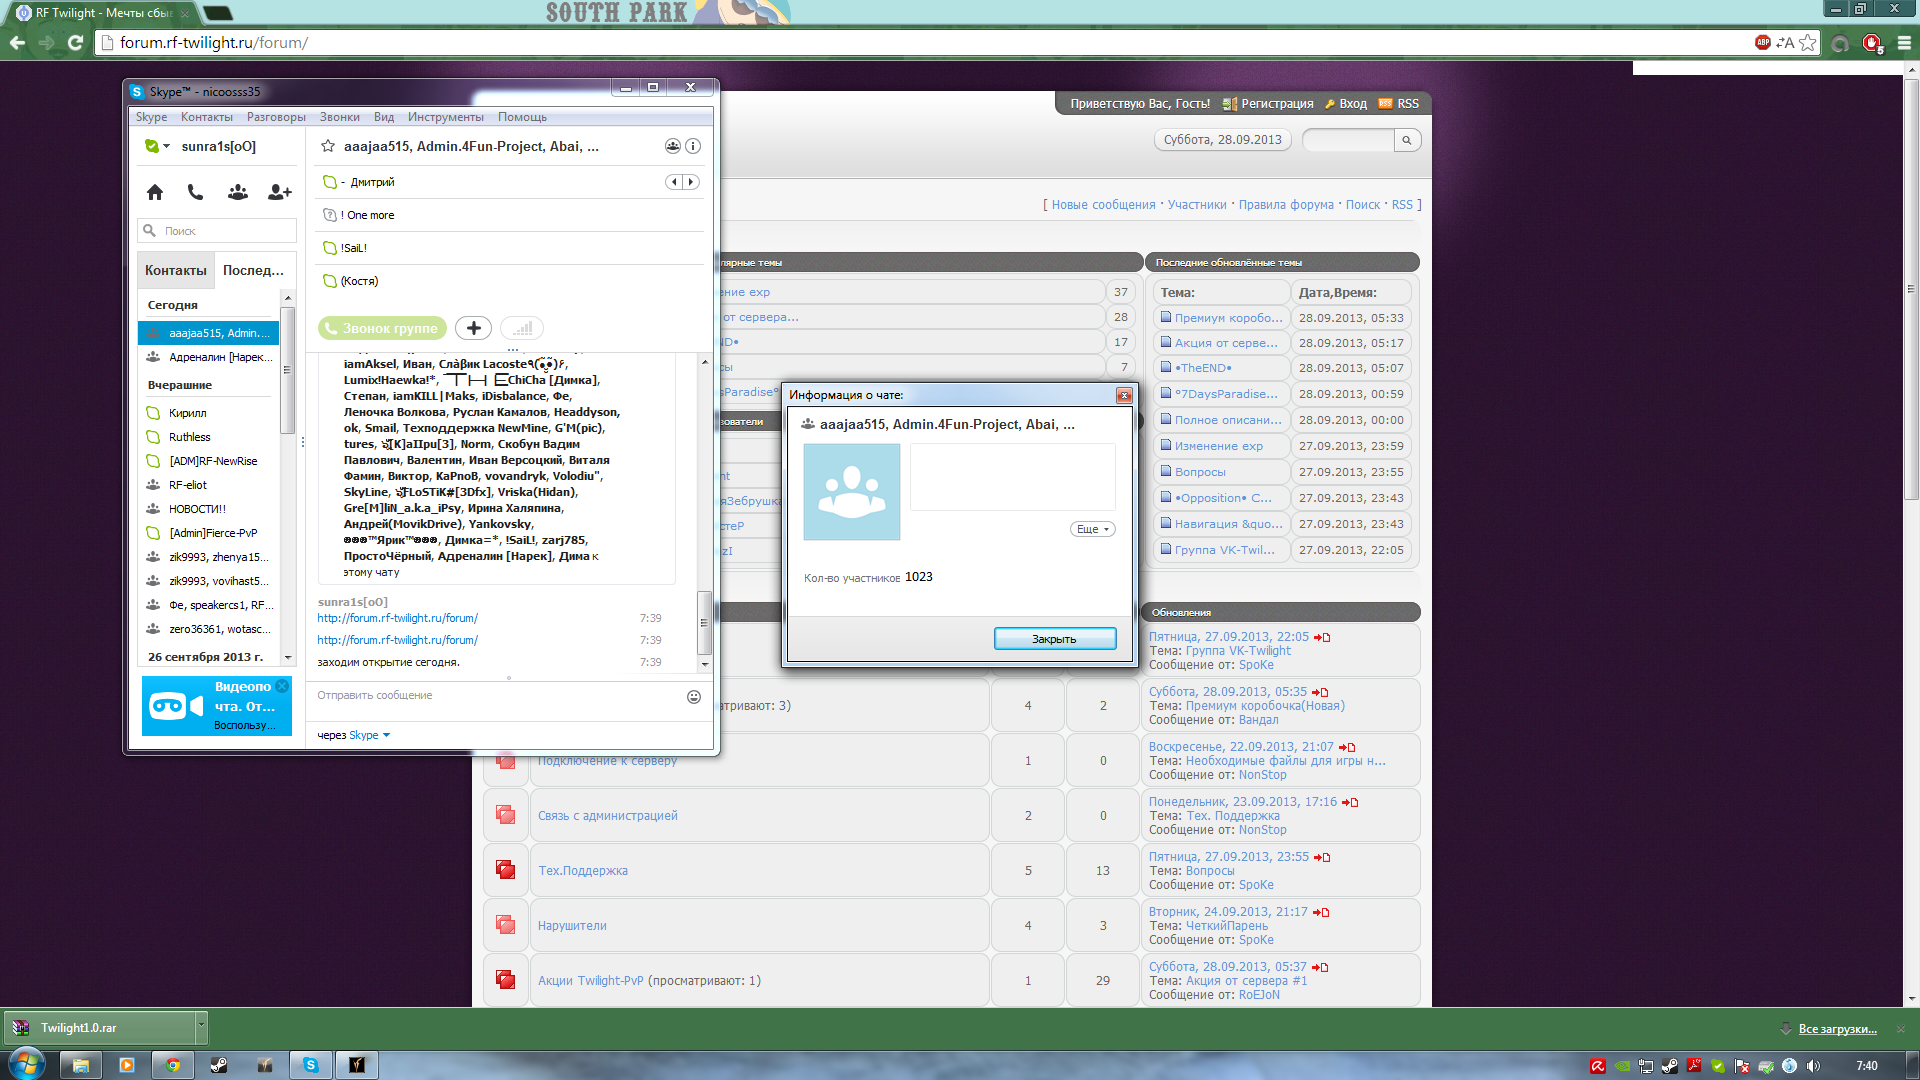Open first forum.rf-twilight.ru link in chat
The height and width of the screenshot is (1080, 1920).
[x=397, y=618]
